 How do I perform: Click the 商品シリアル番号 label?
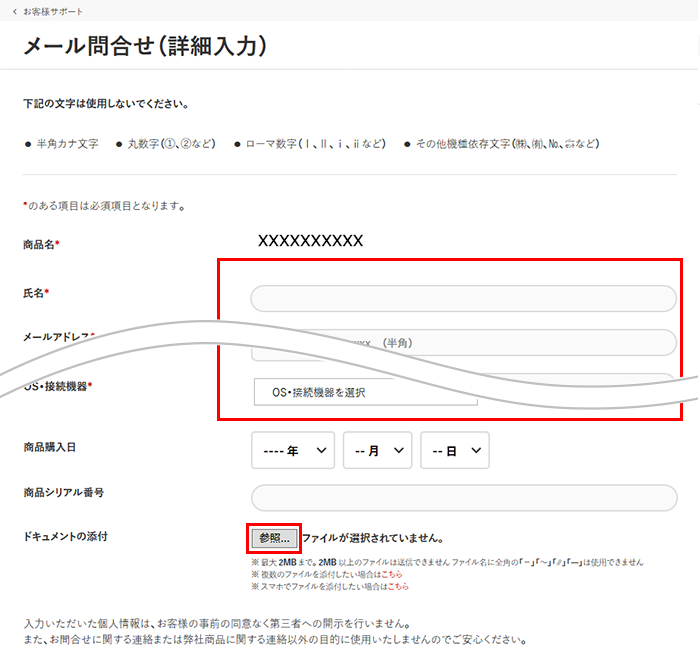(x=63, y=492)
